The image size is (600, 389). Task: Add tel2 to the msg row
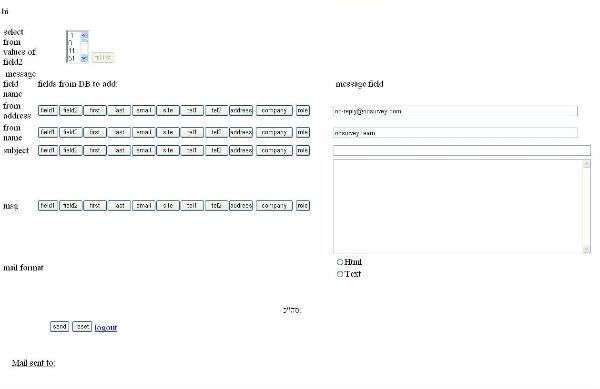216,205
